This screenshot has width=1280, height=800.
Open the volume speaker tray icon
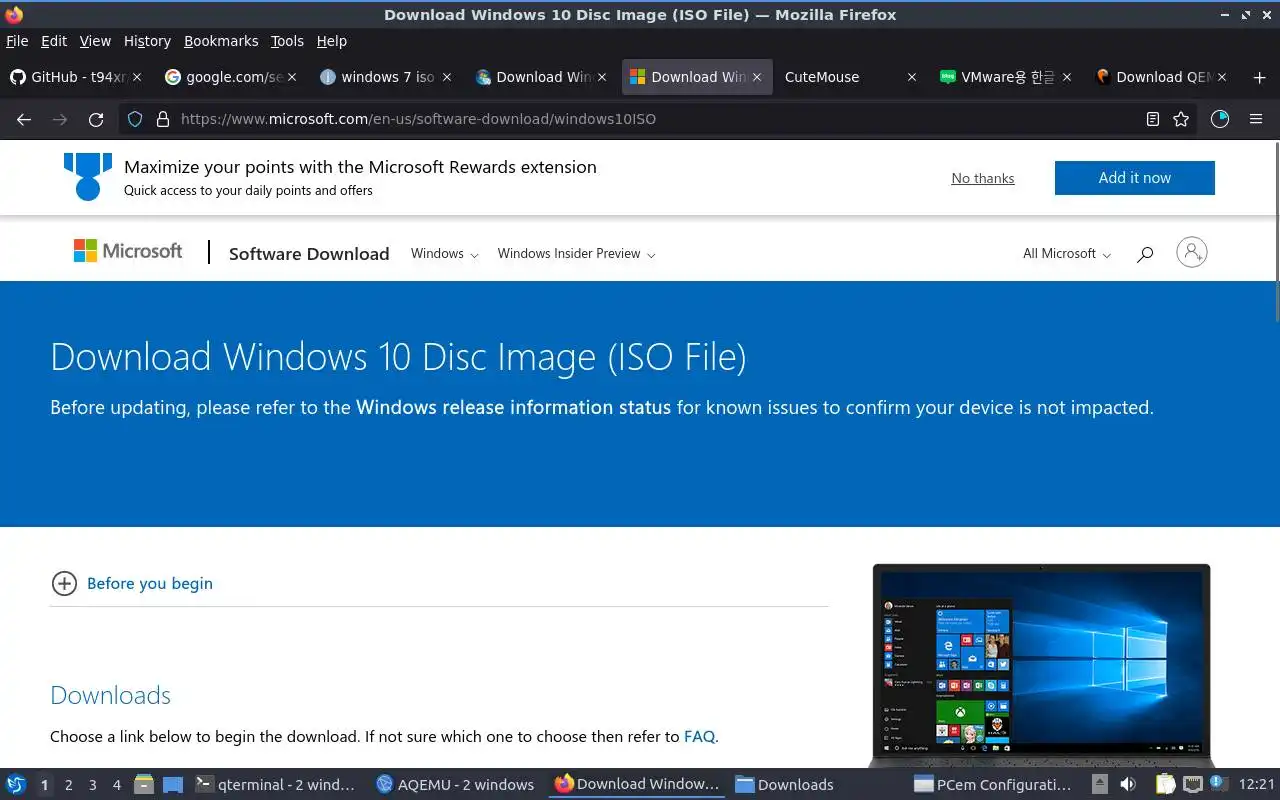[1128, 785]
